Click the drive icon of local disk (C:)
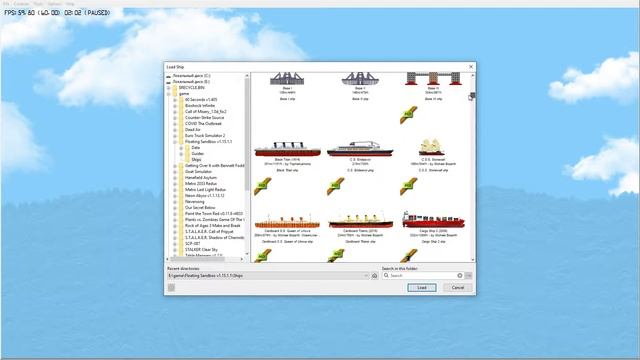The image size is (640, 360). (x=169, y=76)
